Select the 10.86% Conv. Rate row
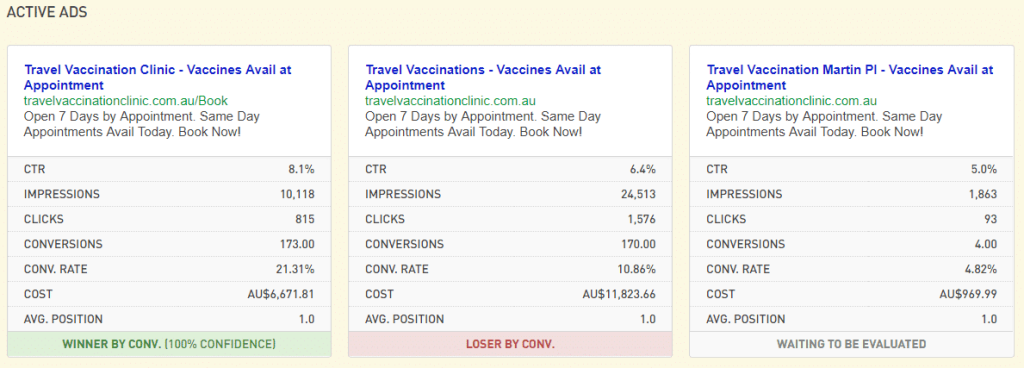1024x368 pixels. (x=510, y=269)
